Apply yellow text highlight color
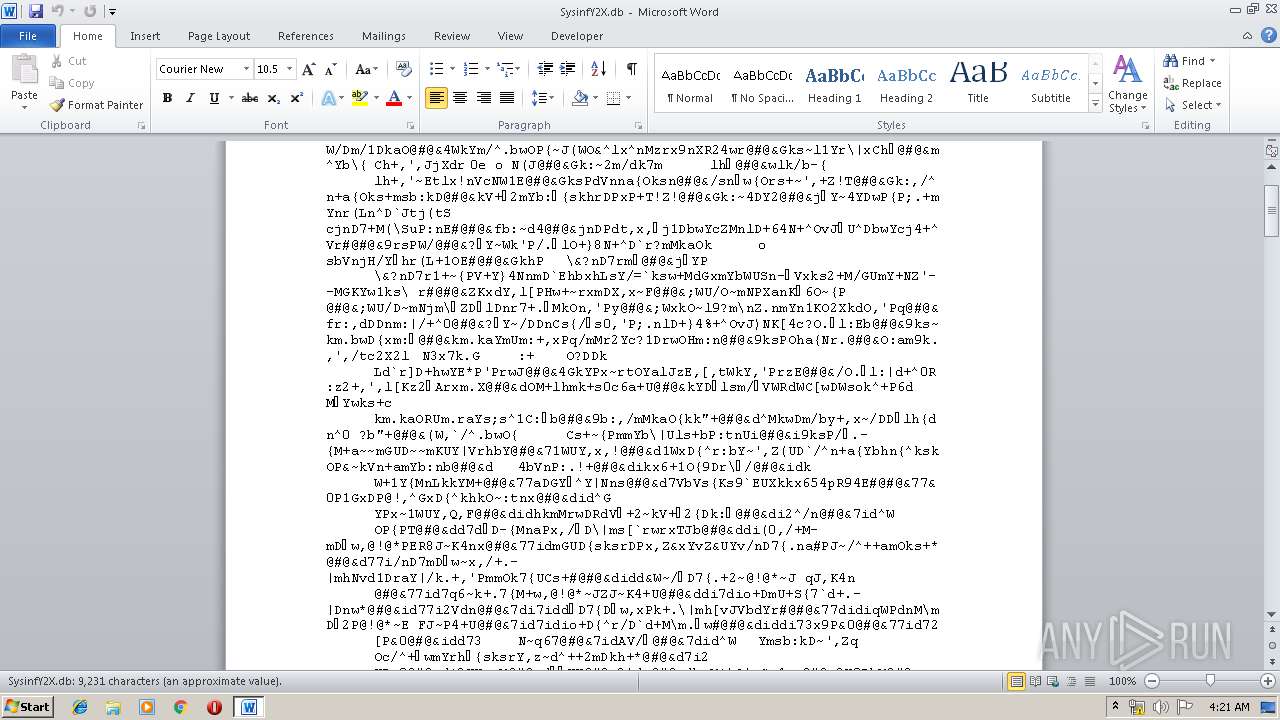1280x720 pixels. point(359,98)
